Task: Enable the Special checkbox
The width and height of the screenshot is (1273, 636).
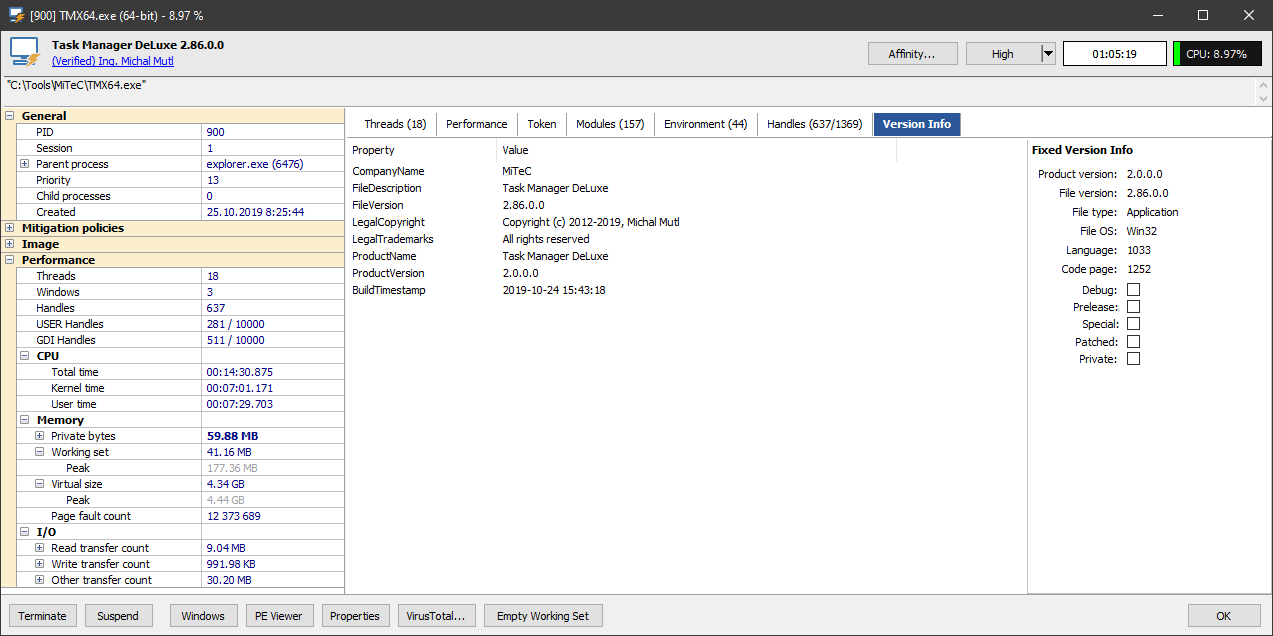Action: pos(1133,324)
